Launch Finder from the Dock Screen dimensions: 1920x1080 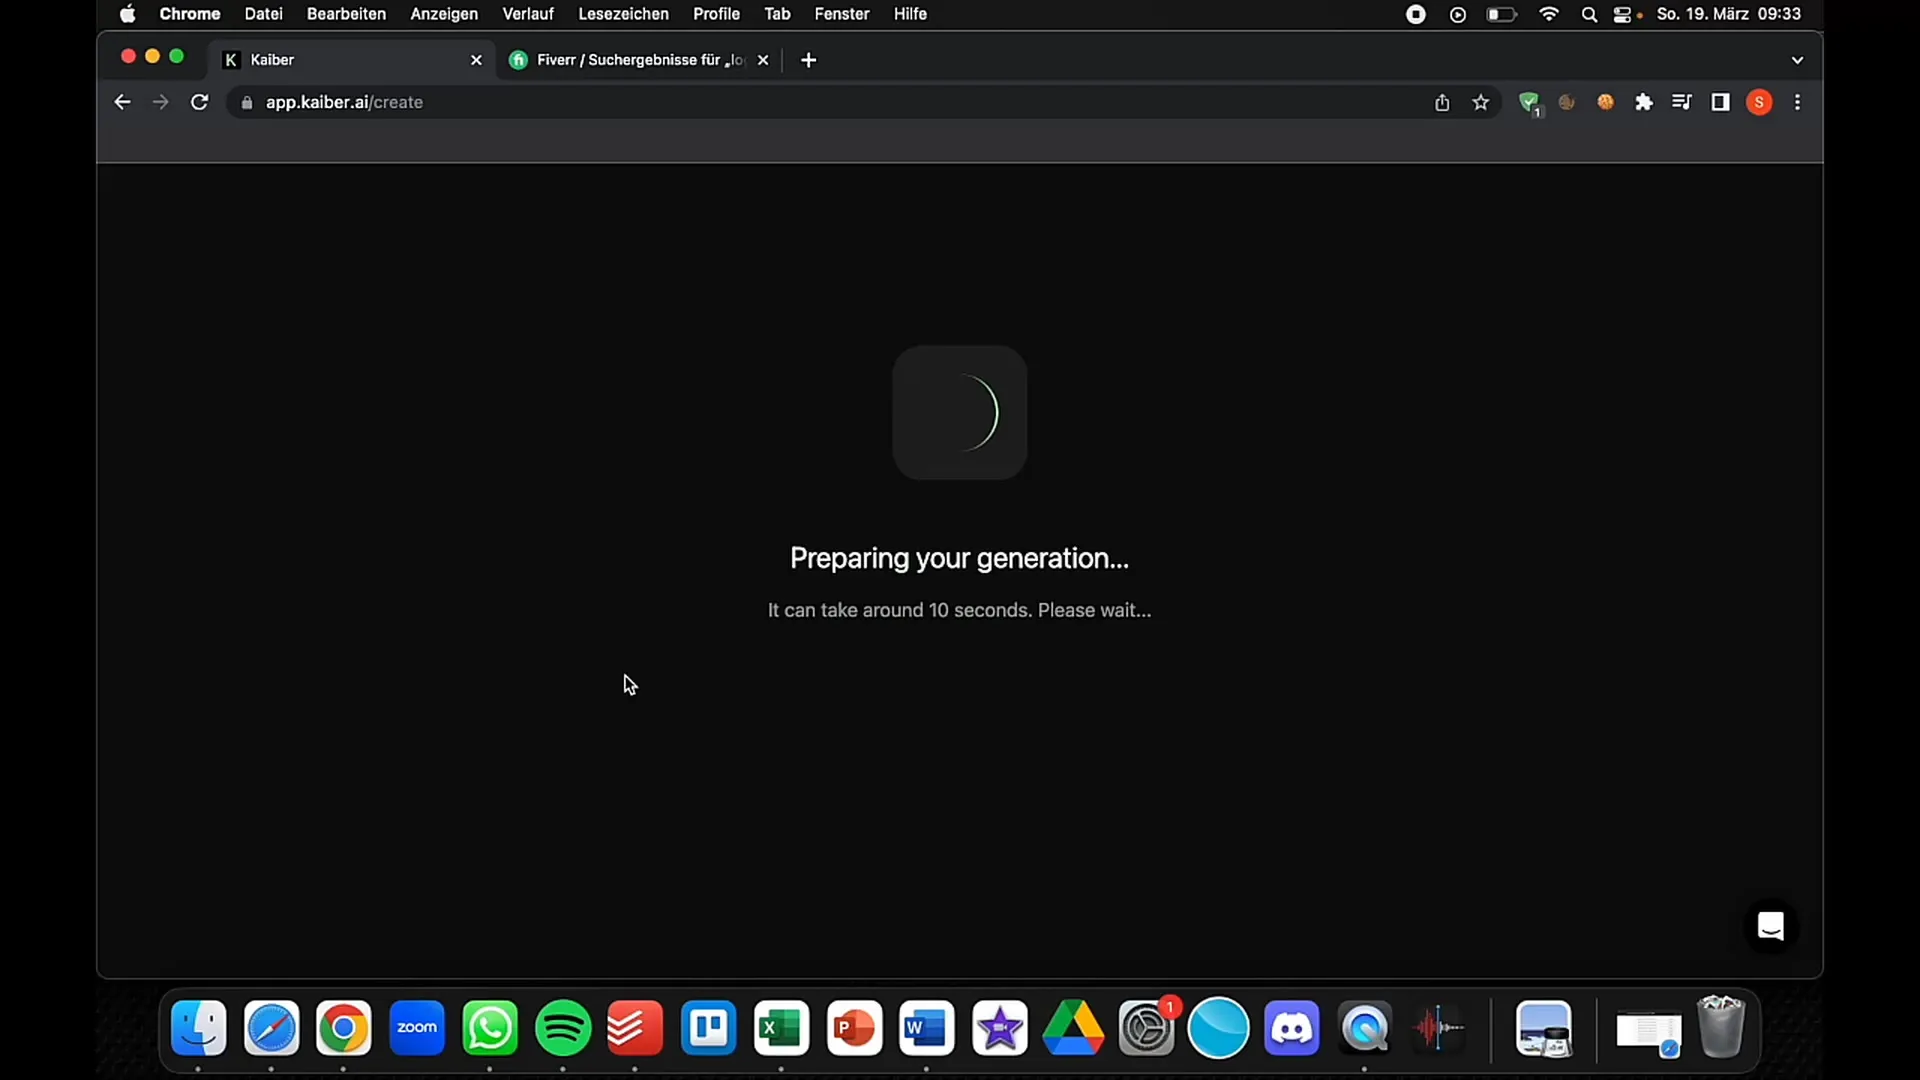[198, 1028]
